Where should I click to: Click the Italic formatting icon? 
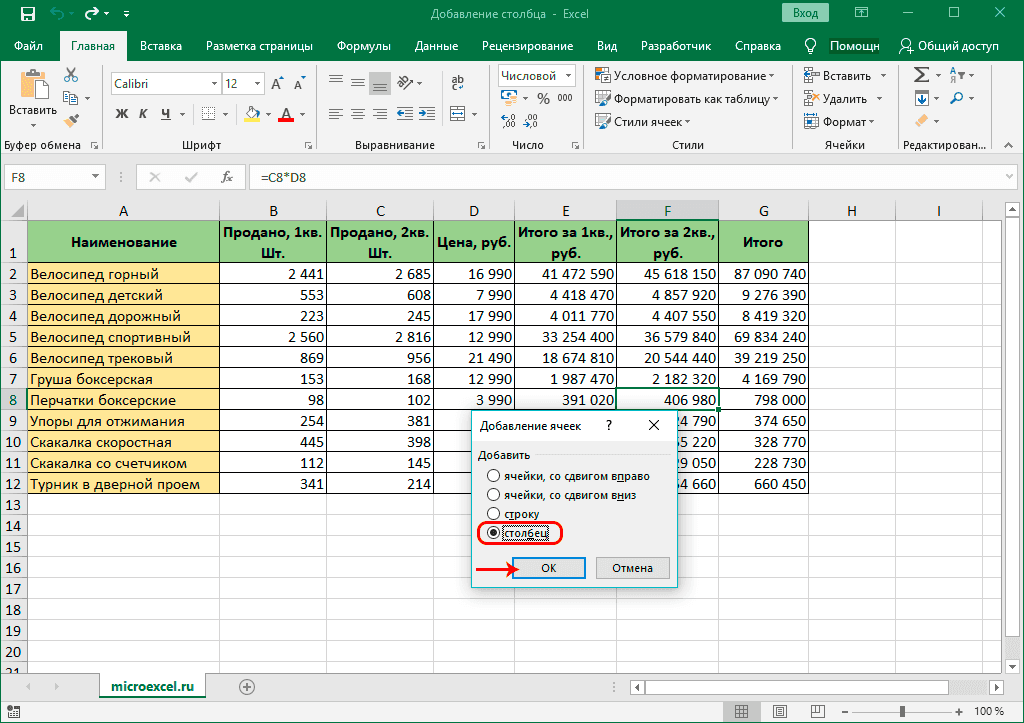(143, 113)
